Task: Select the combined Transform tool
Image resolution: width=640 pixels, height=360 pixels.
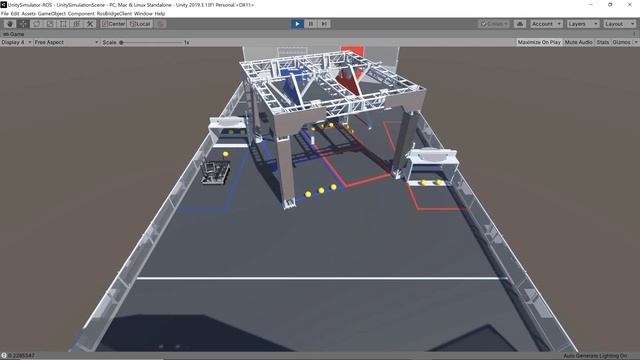Action: (77, 24)
